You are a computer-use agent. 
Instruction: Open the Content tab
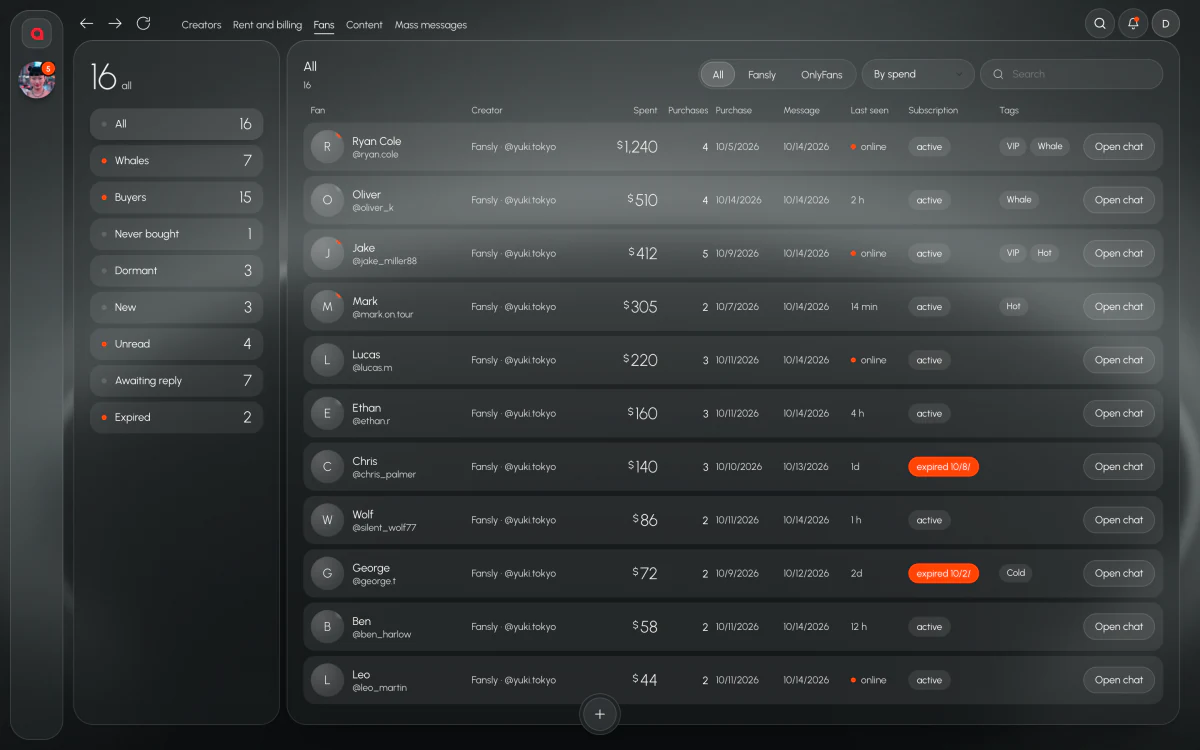point(364,25)
